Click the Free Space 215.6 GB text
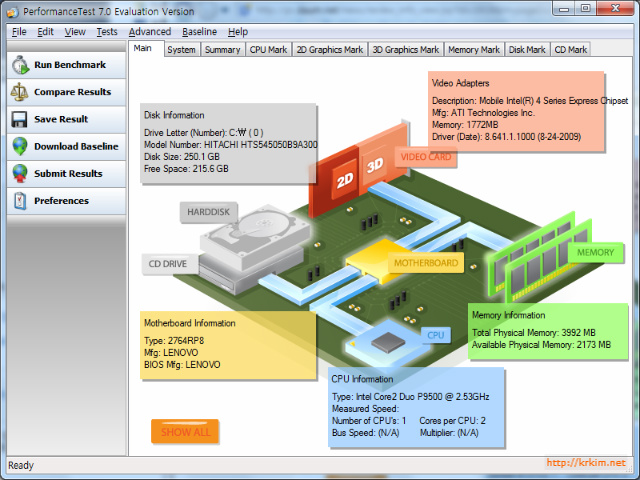This screenshot has height=480, width=640. coord(186,169)
